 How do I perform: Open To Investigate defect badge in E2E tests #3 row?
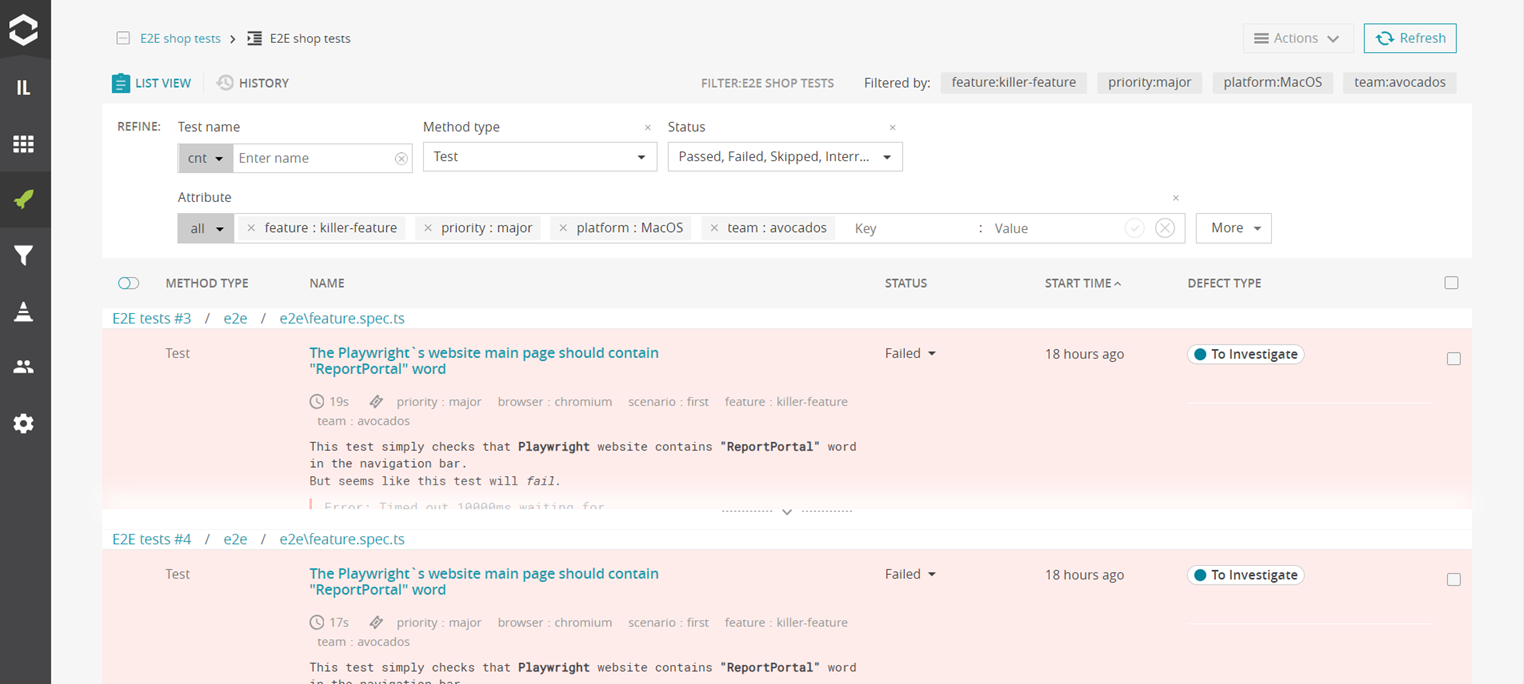point(1246,354)
